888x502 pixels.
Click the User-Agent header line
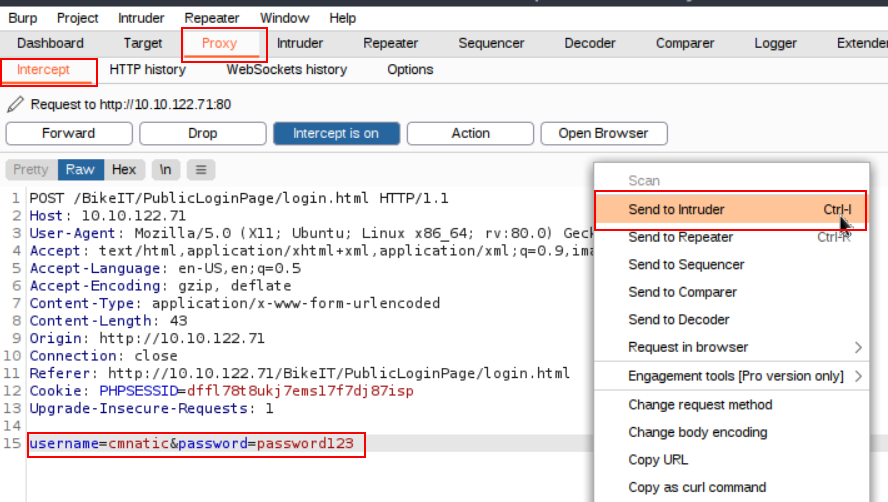[311, 233]
